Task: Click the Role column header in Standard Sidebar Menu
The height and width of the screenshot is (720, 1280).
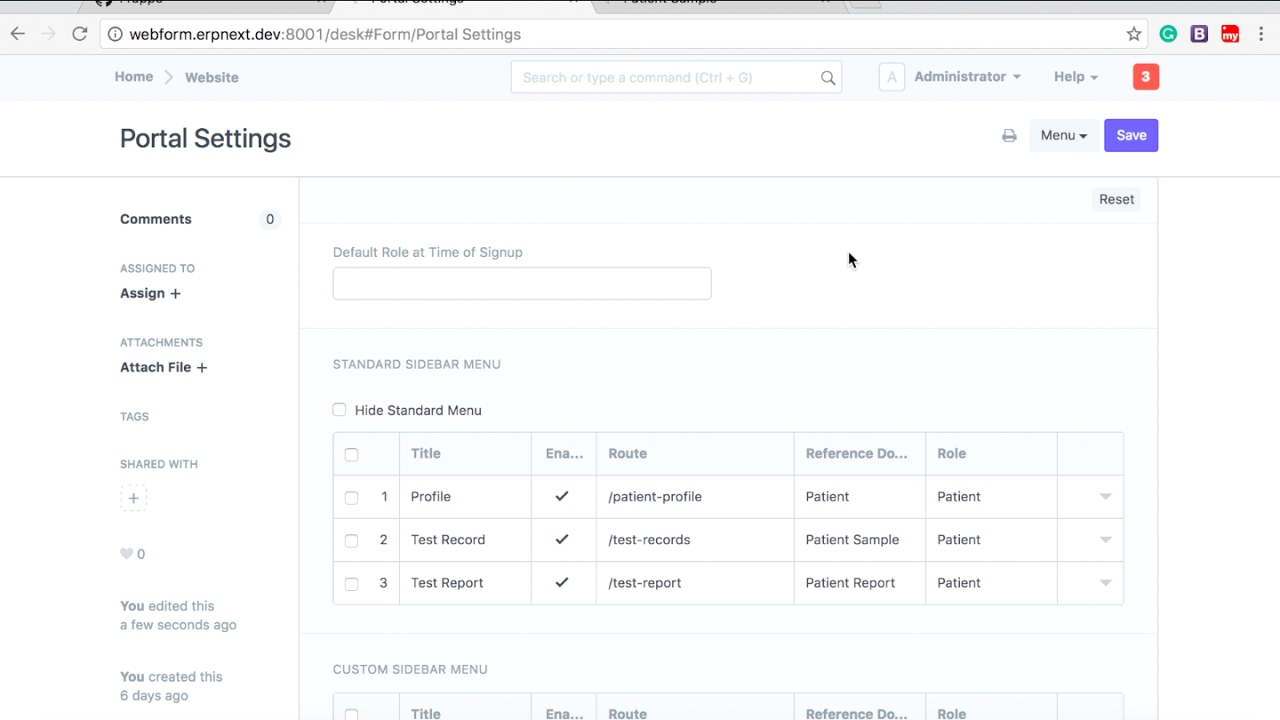Action: pyautogui.click(x=991, y=453)
